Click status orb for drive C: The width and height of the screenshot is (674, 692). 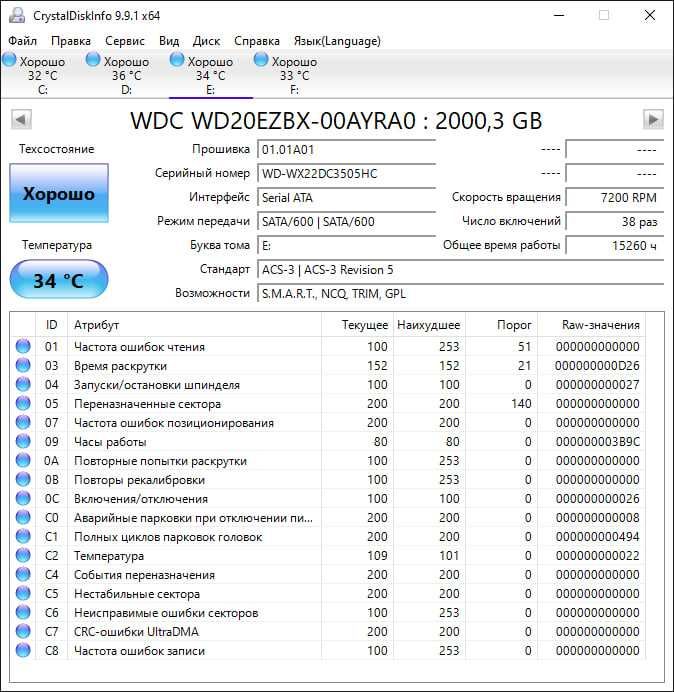click(x=9, y=60)
